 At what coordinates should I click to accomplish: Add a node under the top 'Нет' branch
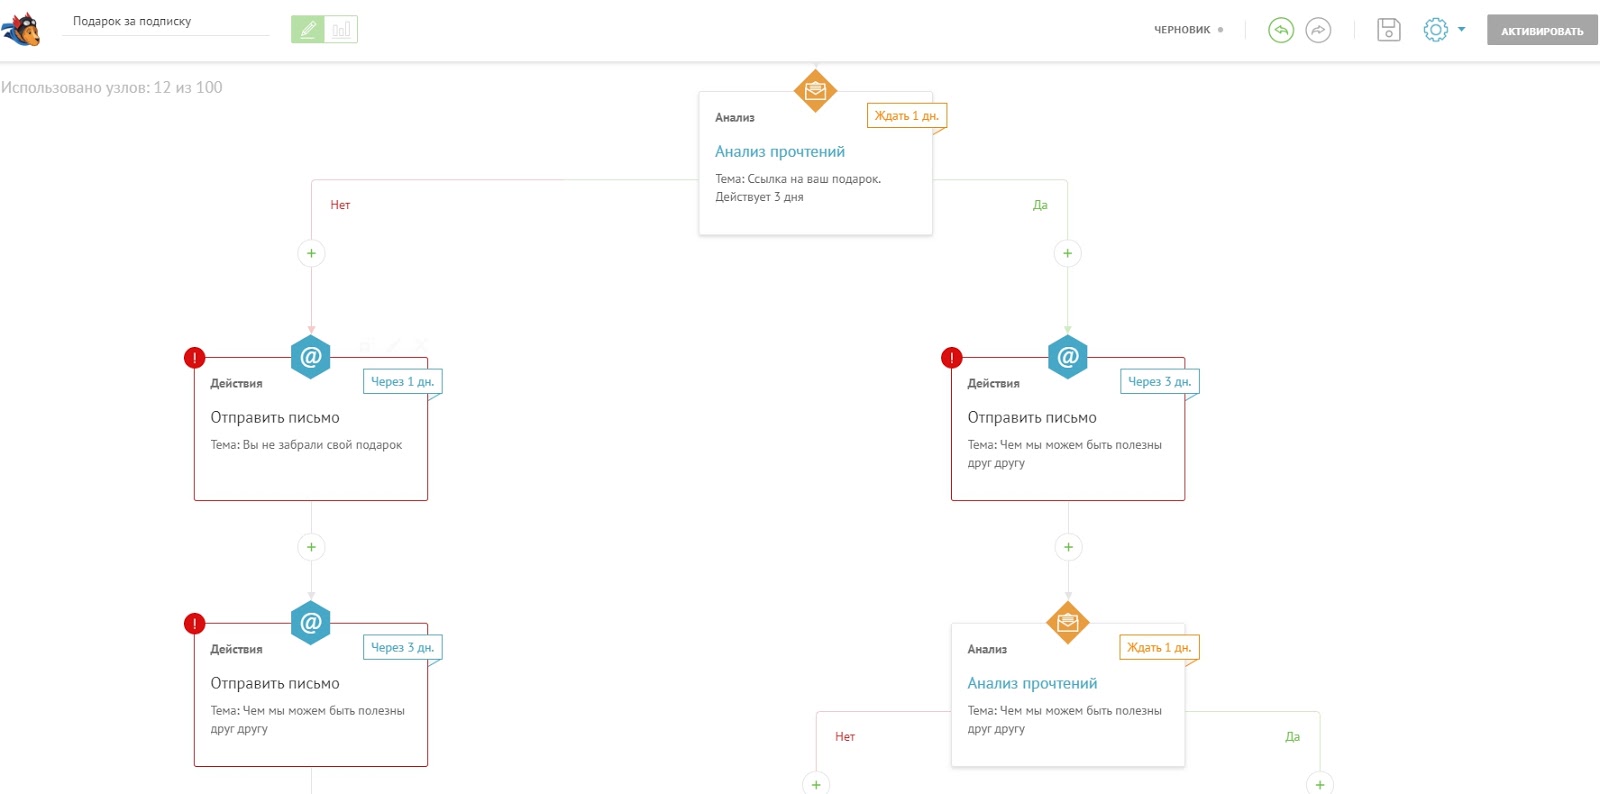(311, 253)
